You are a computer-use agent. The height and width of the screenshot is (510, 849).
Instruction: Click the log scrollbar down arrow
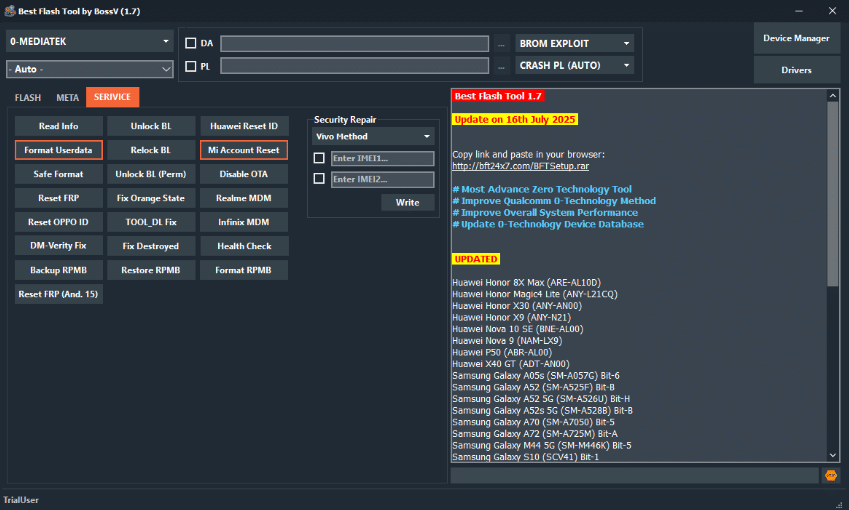coord(832,455)
